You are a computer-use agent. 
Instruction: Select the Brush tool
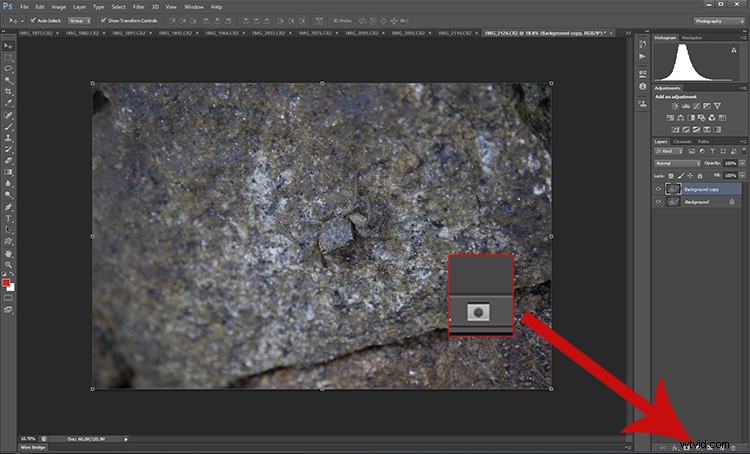(8, 127)
